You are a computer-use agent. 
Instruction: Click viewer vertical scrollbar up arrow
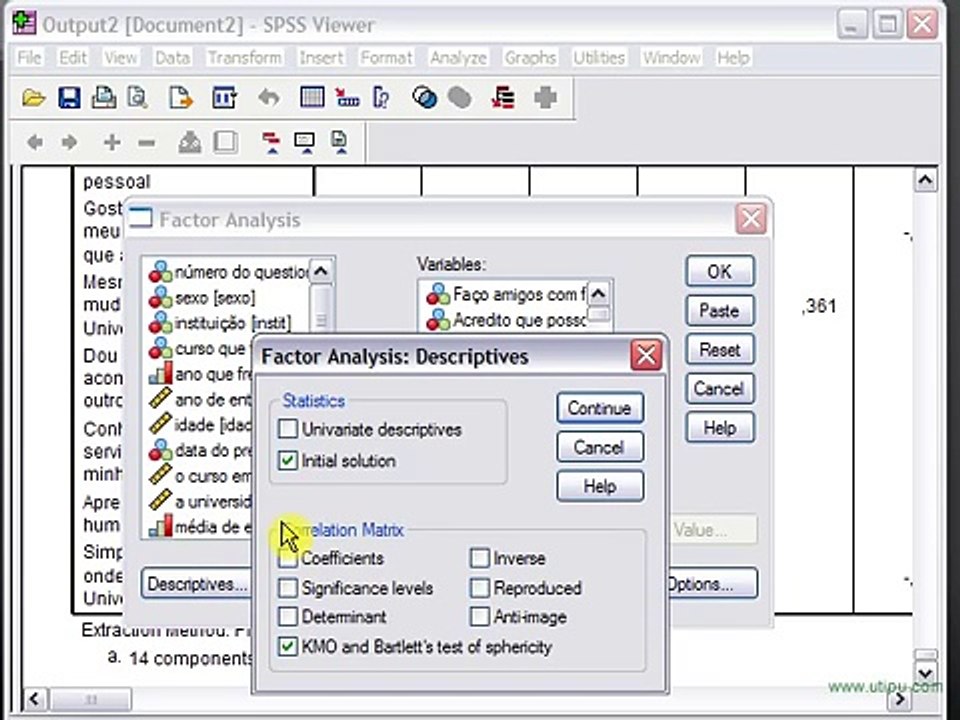click(925, 180)
